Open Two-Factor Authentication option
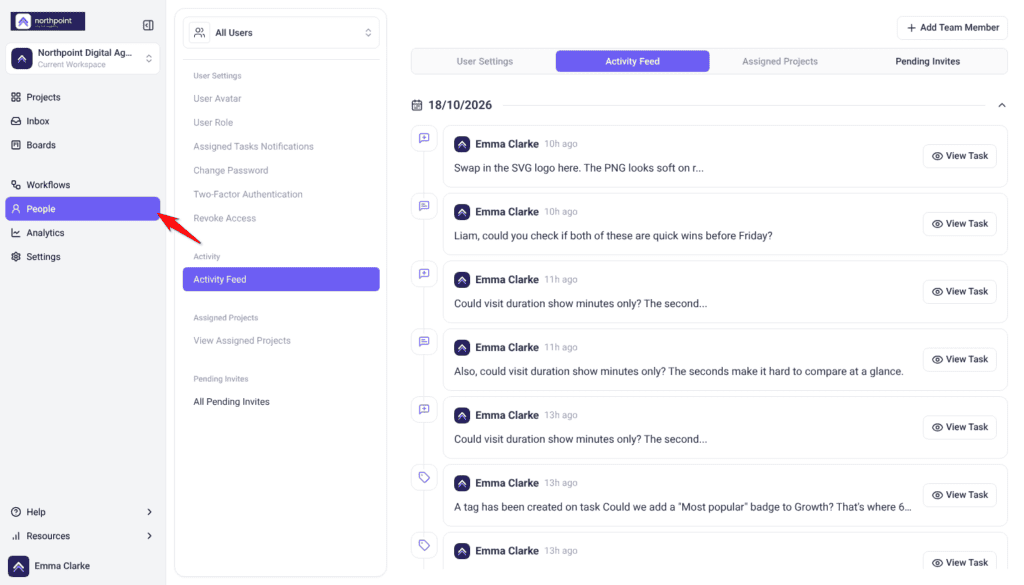Screen dimensions: 1024x585 (248, 195)
